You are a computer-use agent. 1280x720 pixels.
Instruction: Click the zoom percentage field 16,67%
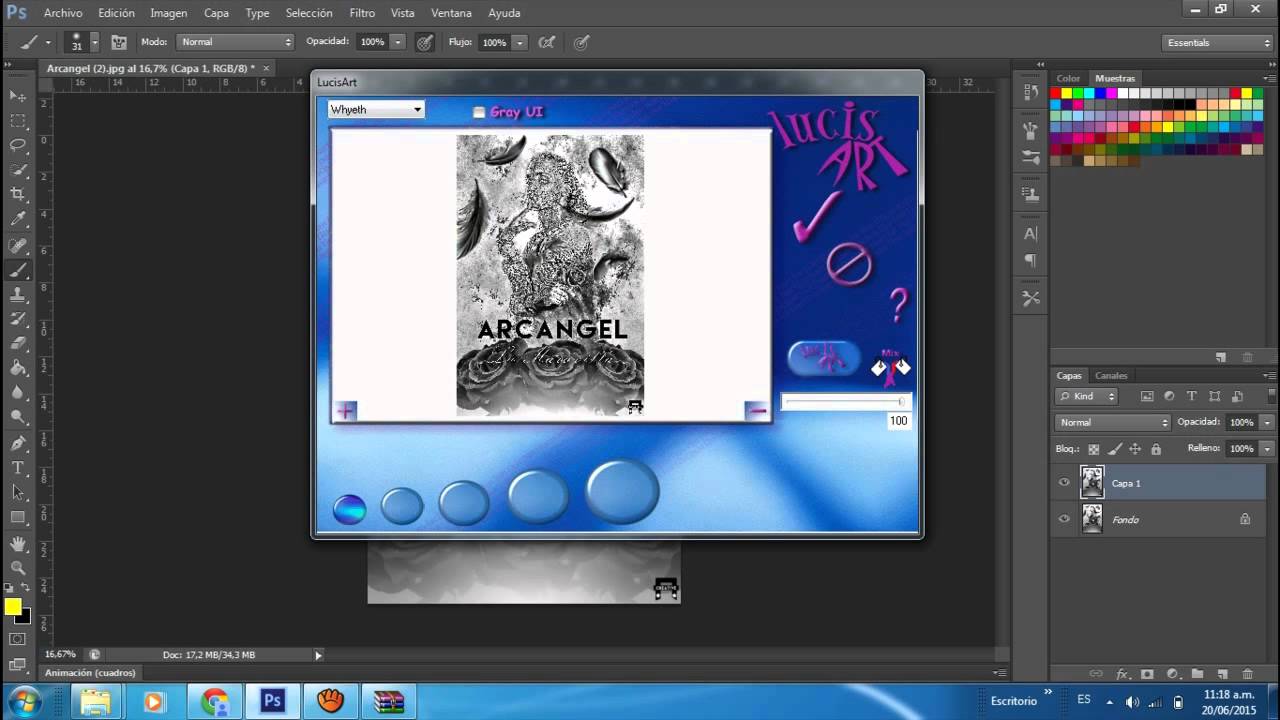click(x=60, y=655)
